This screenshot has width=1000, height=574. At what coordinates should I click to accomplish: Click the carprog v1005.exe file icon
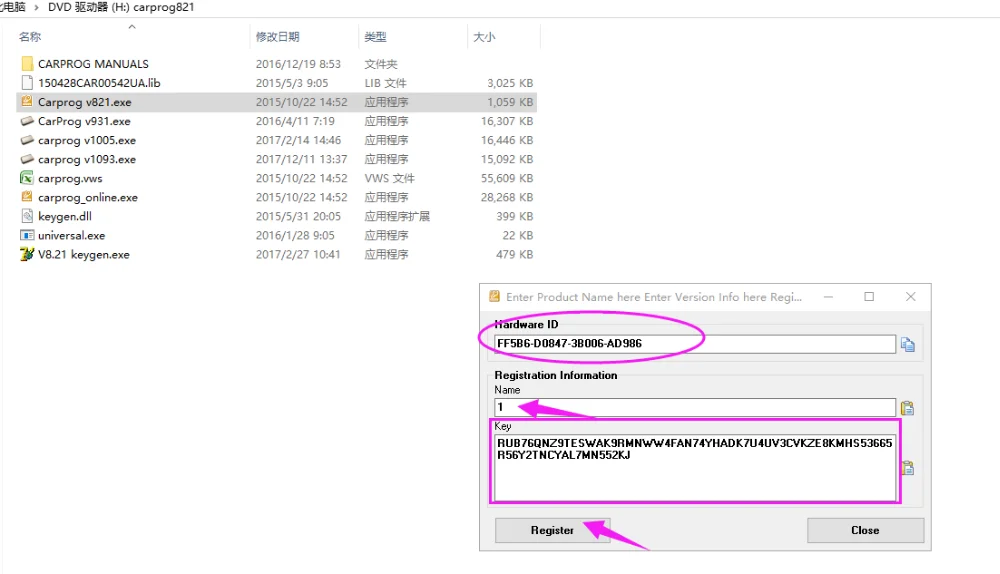pos(27,140)
